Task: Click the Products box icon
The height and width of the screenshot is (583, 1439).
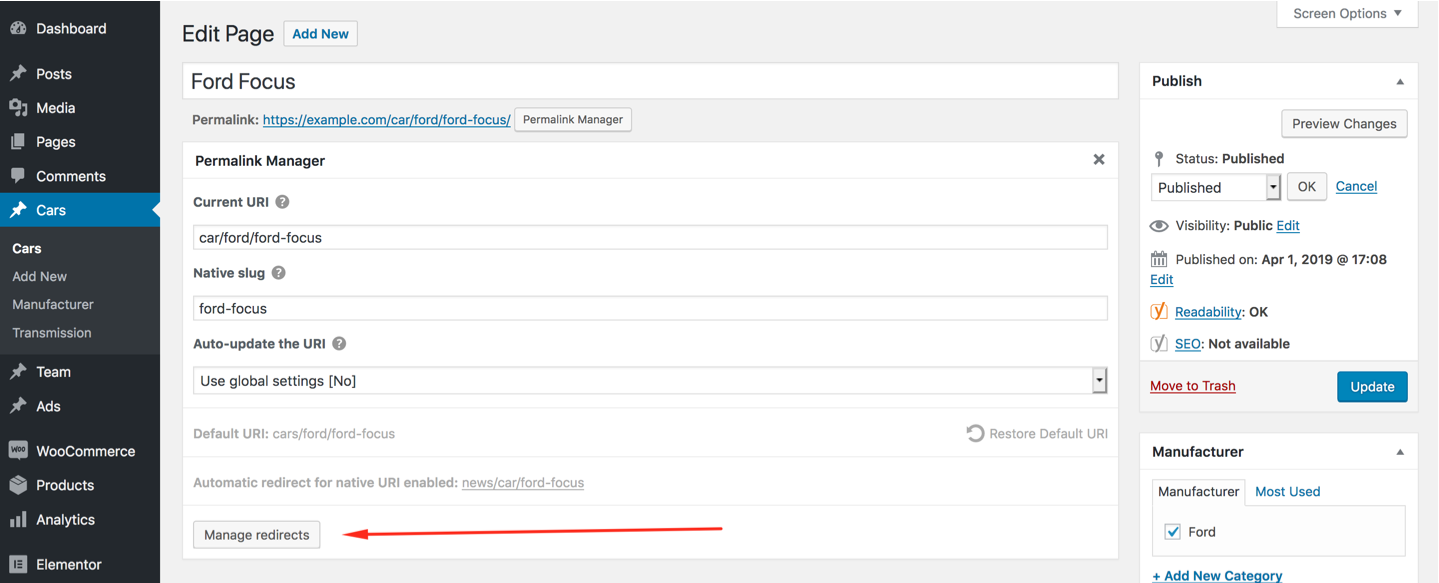Action: click(18, 485)
